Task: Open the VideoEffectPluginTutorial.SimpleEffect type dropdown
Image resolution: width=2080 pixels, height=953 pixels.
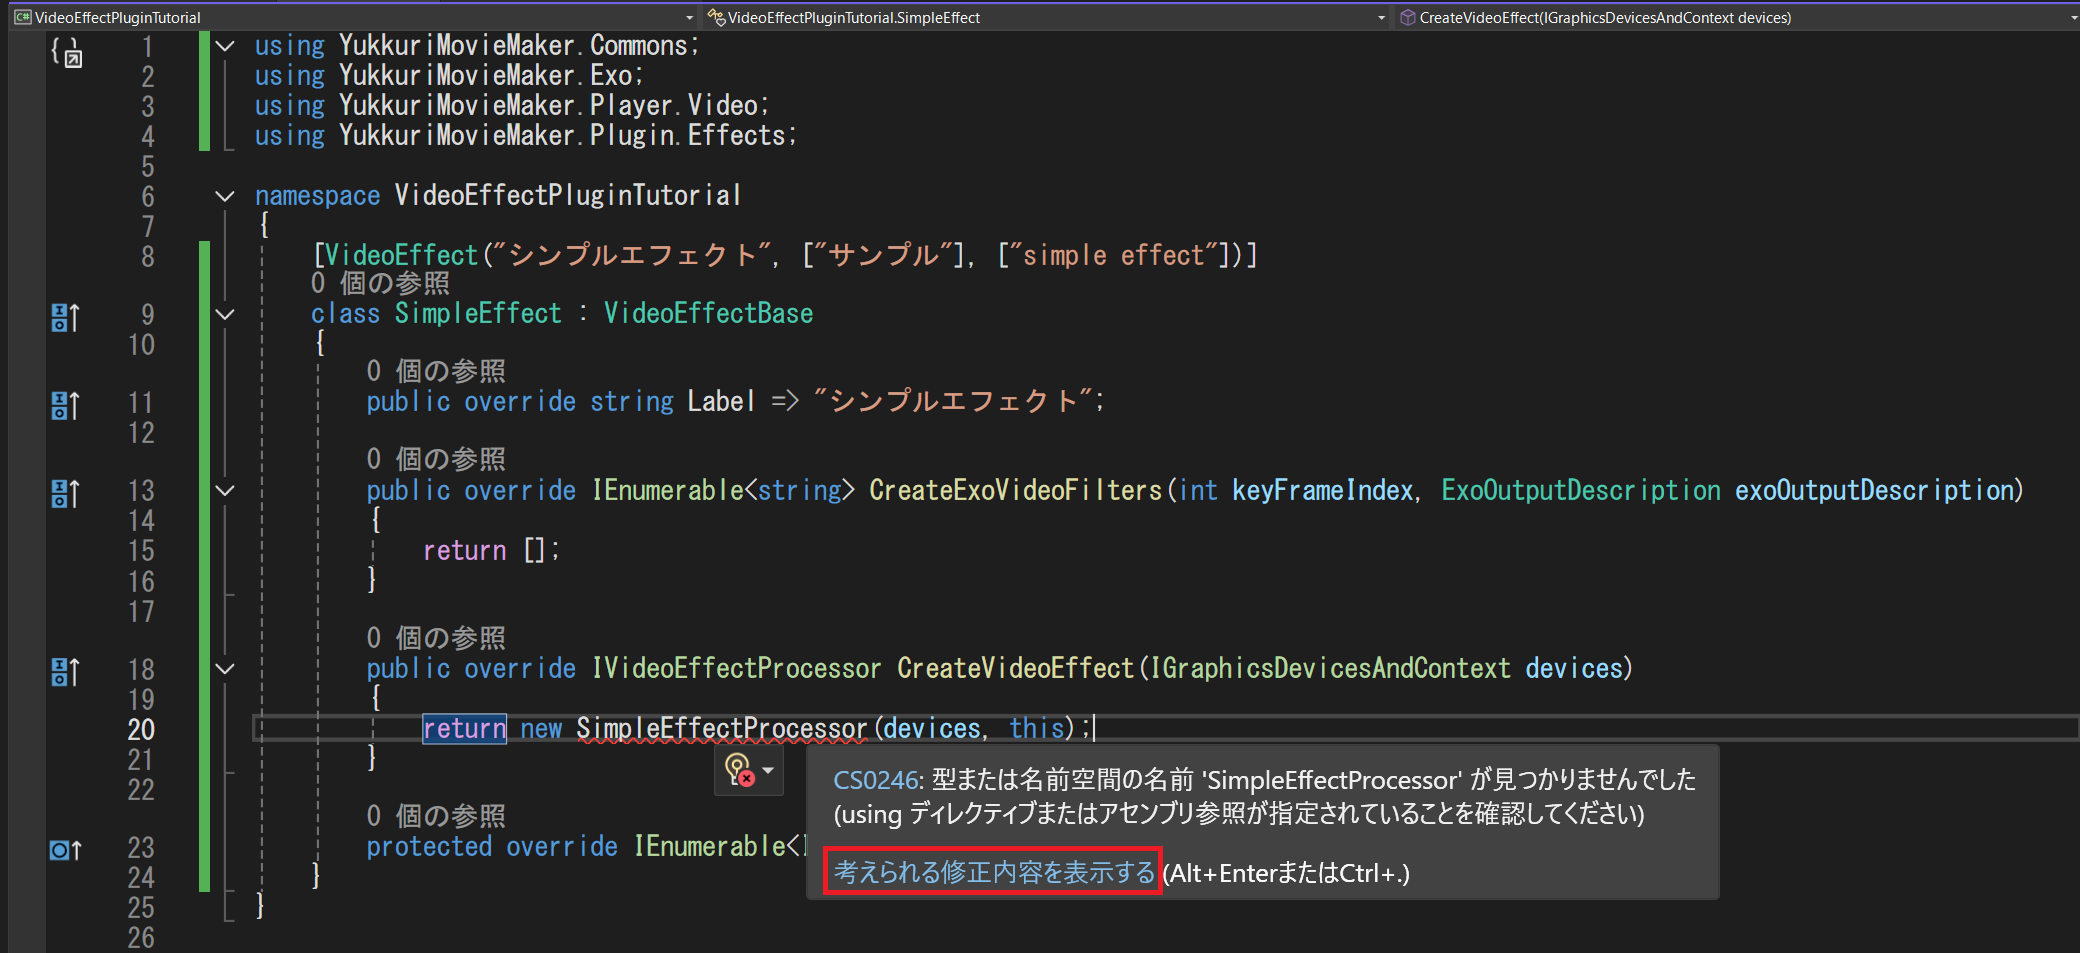Action: point(1045,17)
